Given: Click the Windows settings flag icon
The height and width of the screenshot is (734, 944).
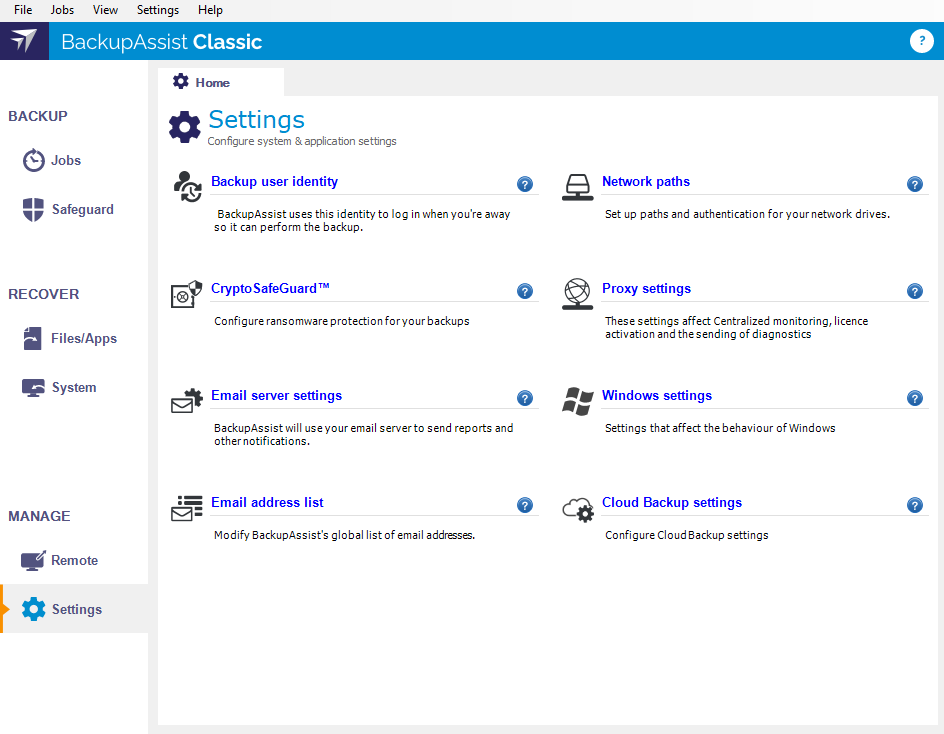Looking at the screenshot, I should 578,401.
